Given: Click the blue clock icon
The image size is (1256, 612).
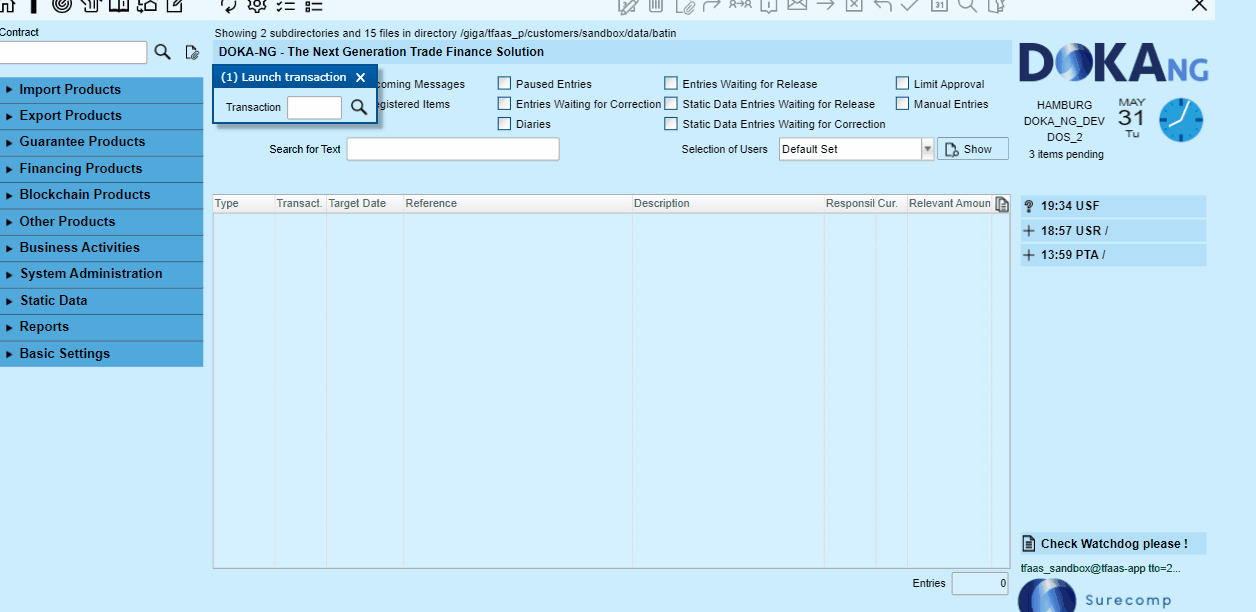Looking at the screenshot, I should tap(1181, 120).
